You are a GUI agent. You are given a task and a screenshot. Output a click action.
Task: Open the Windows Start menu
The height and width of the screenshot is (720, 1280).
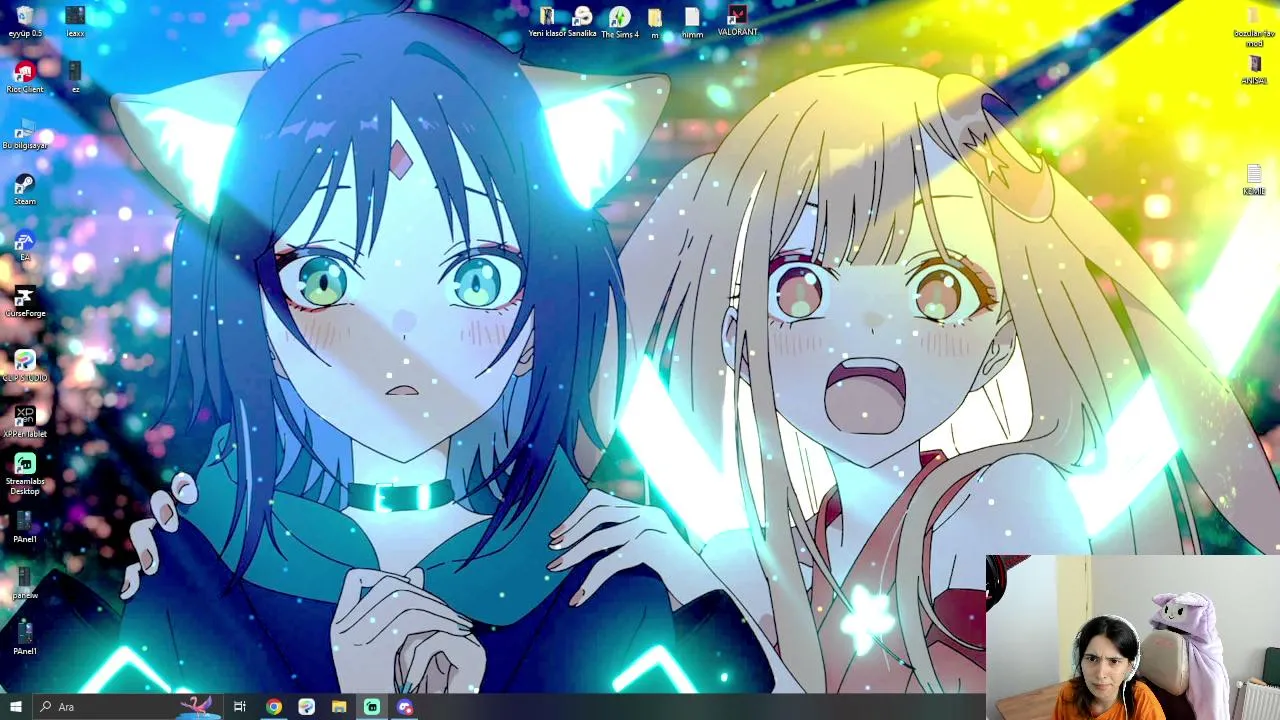click(16, 707)
